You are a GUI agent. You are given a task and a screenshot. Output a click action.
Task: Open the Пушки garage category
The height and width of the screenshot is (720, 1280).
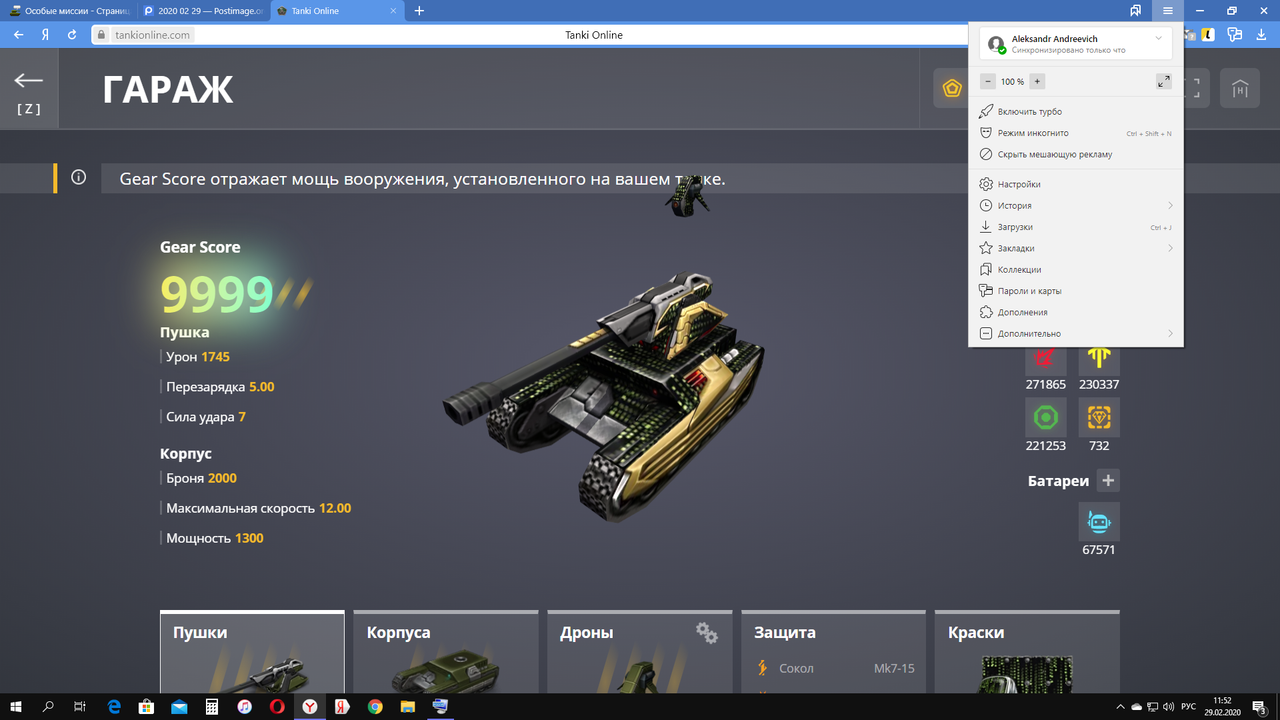252,651
